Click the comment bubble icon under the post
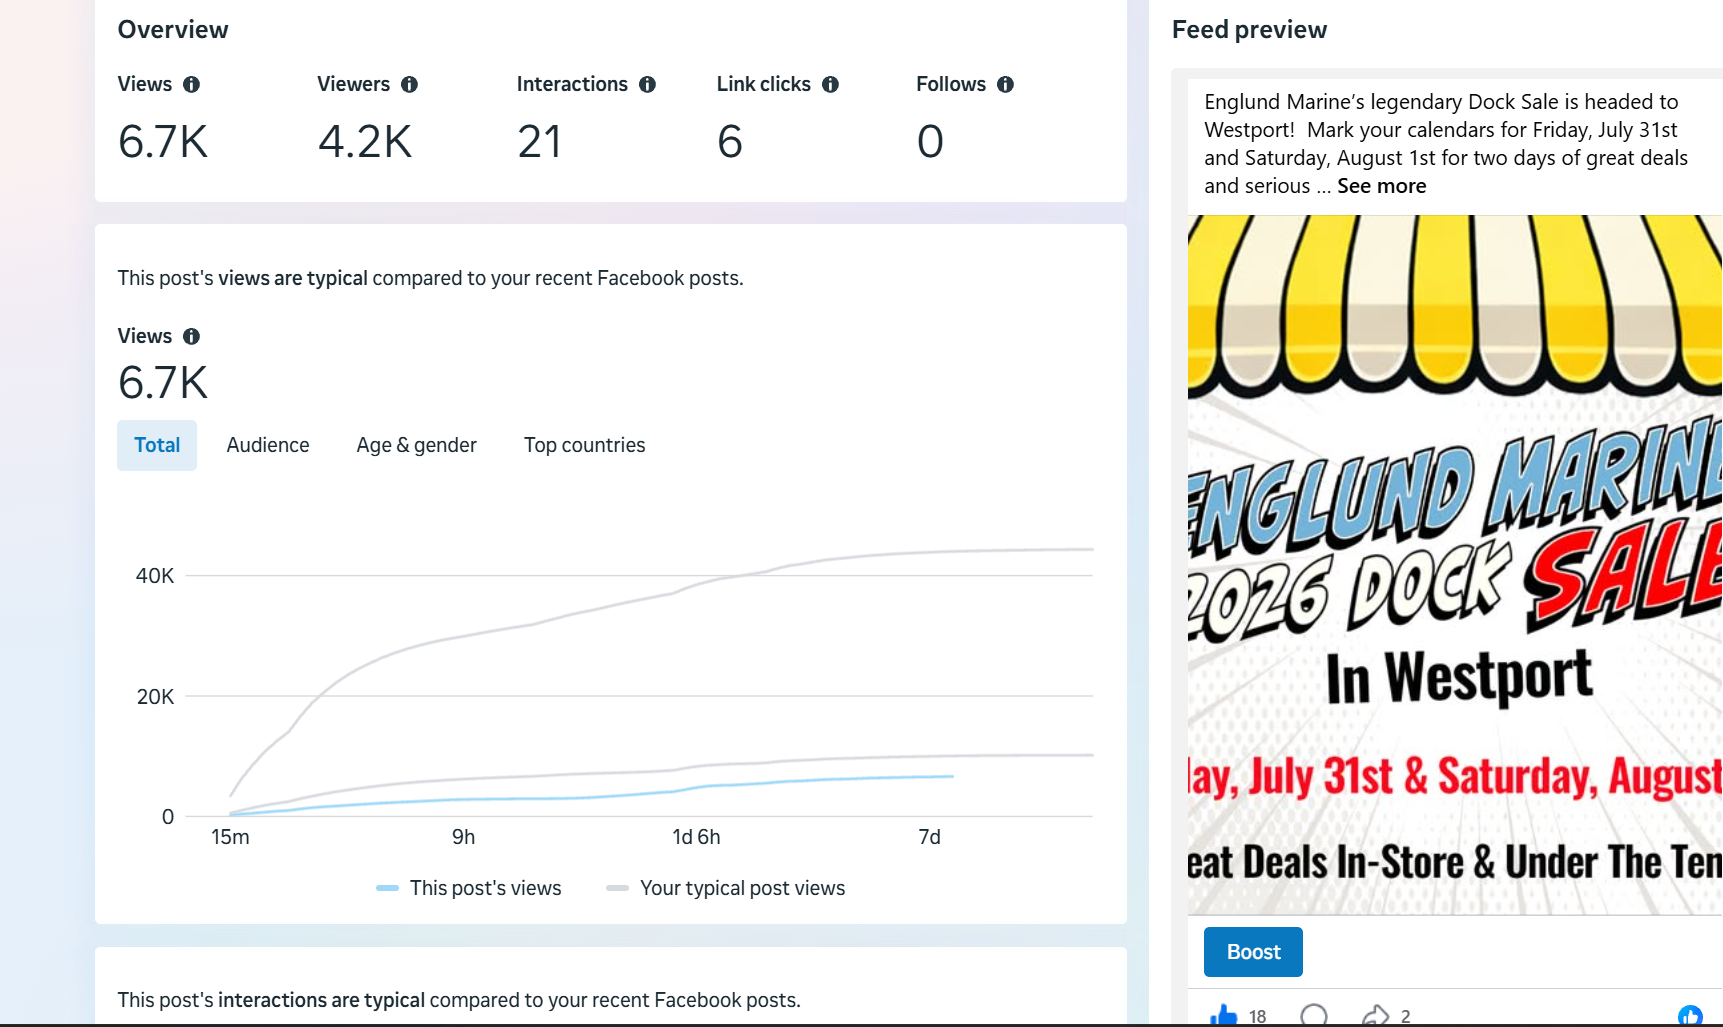Image resolution: width=1723 pixels, height=1027 pixels. 1314,1016
